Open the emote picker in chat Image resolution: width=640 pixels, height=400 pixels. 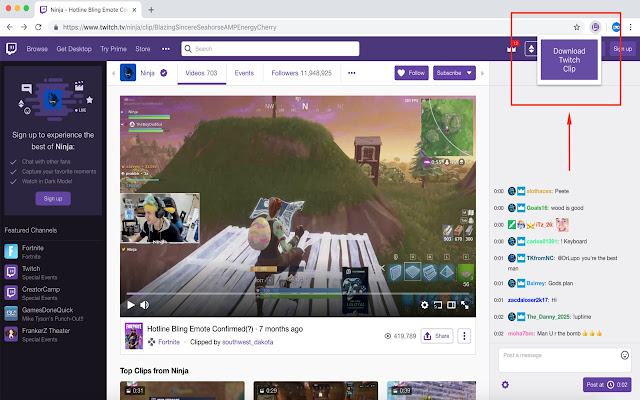624,355
